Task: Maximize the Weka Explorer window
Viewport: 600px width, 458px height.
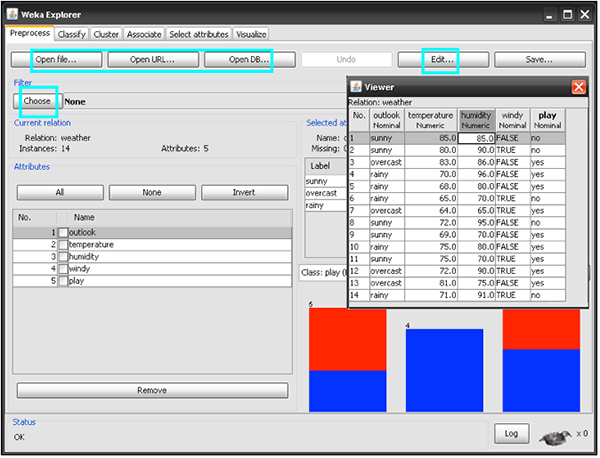Action: coord(567,15)
